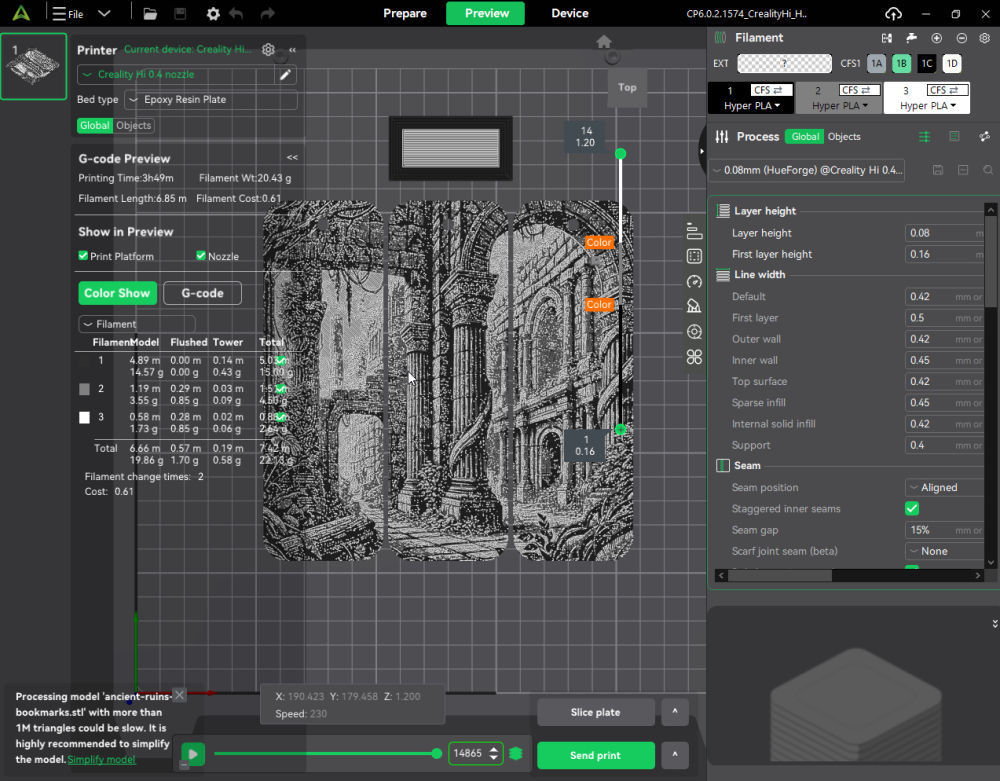Click the Creality app logo

(21, 13)
